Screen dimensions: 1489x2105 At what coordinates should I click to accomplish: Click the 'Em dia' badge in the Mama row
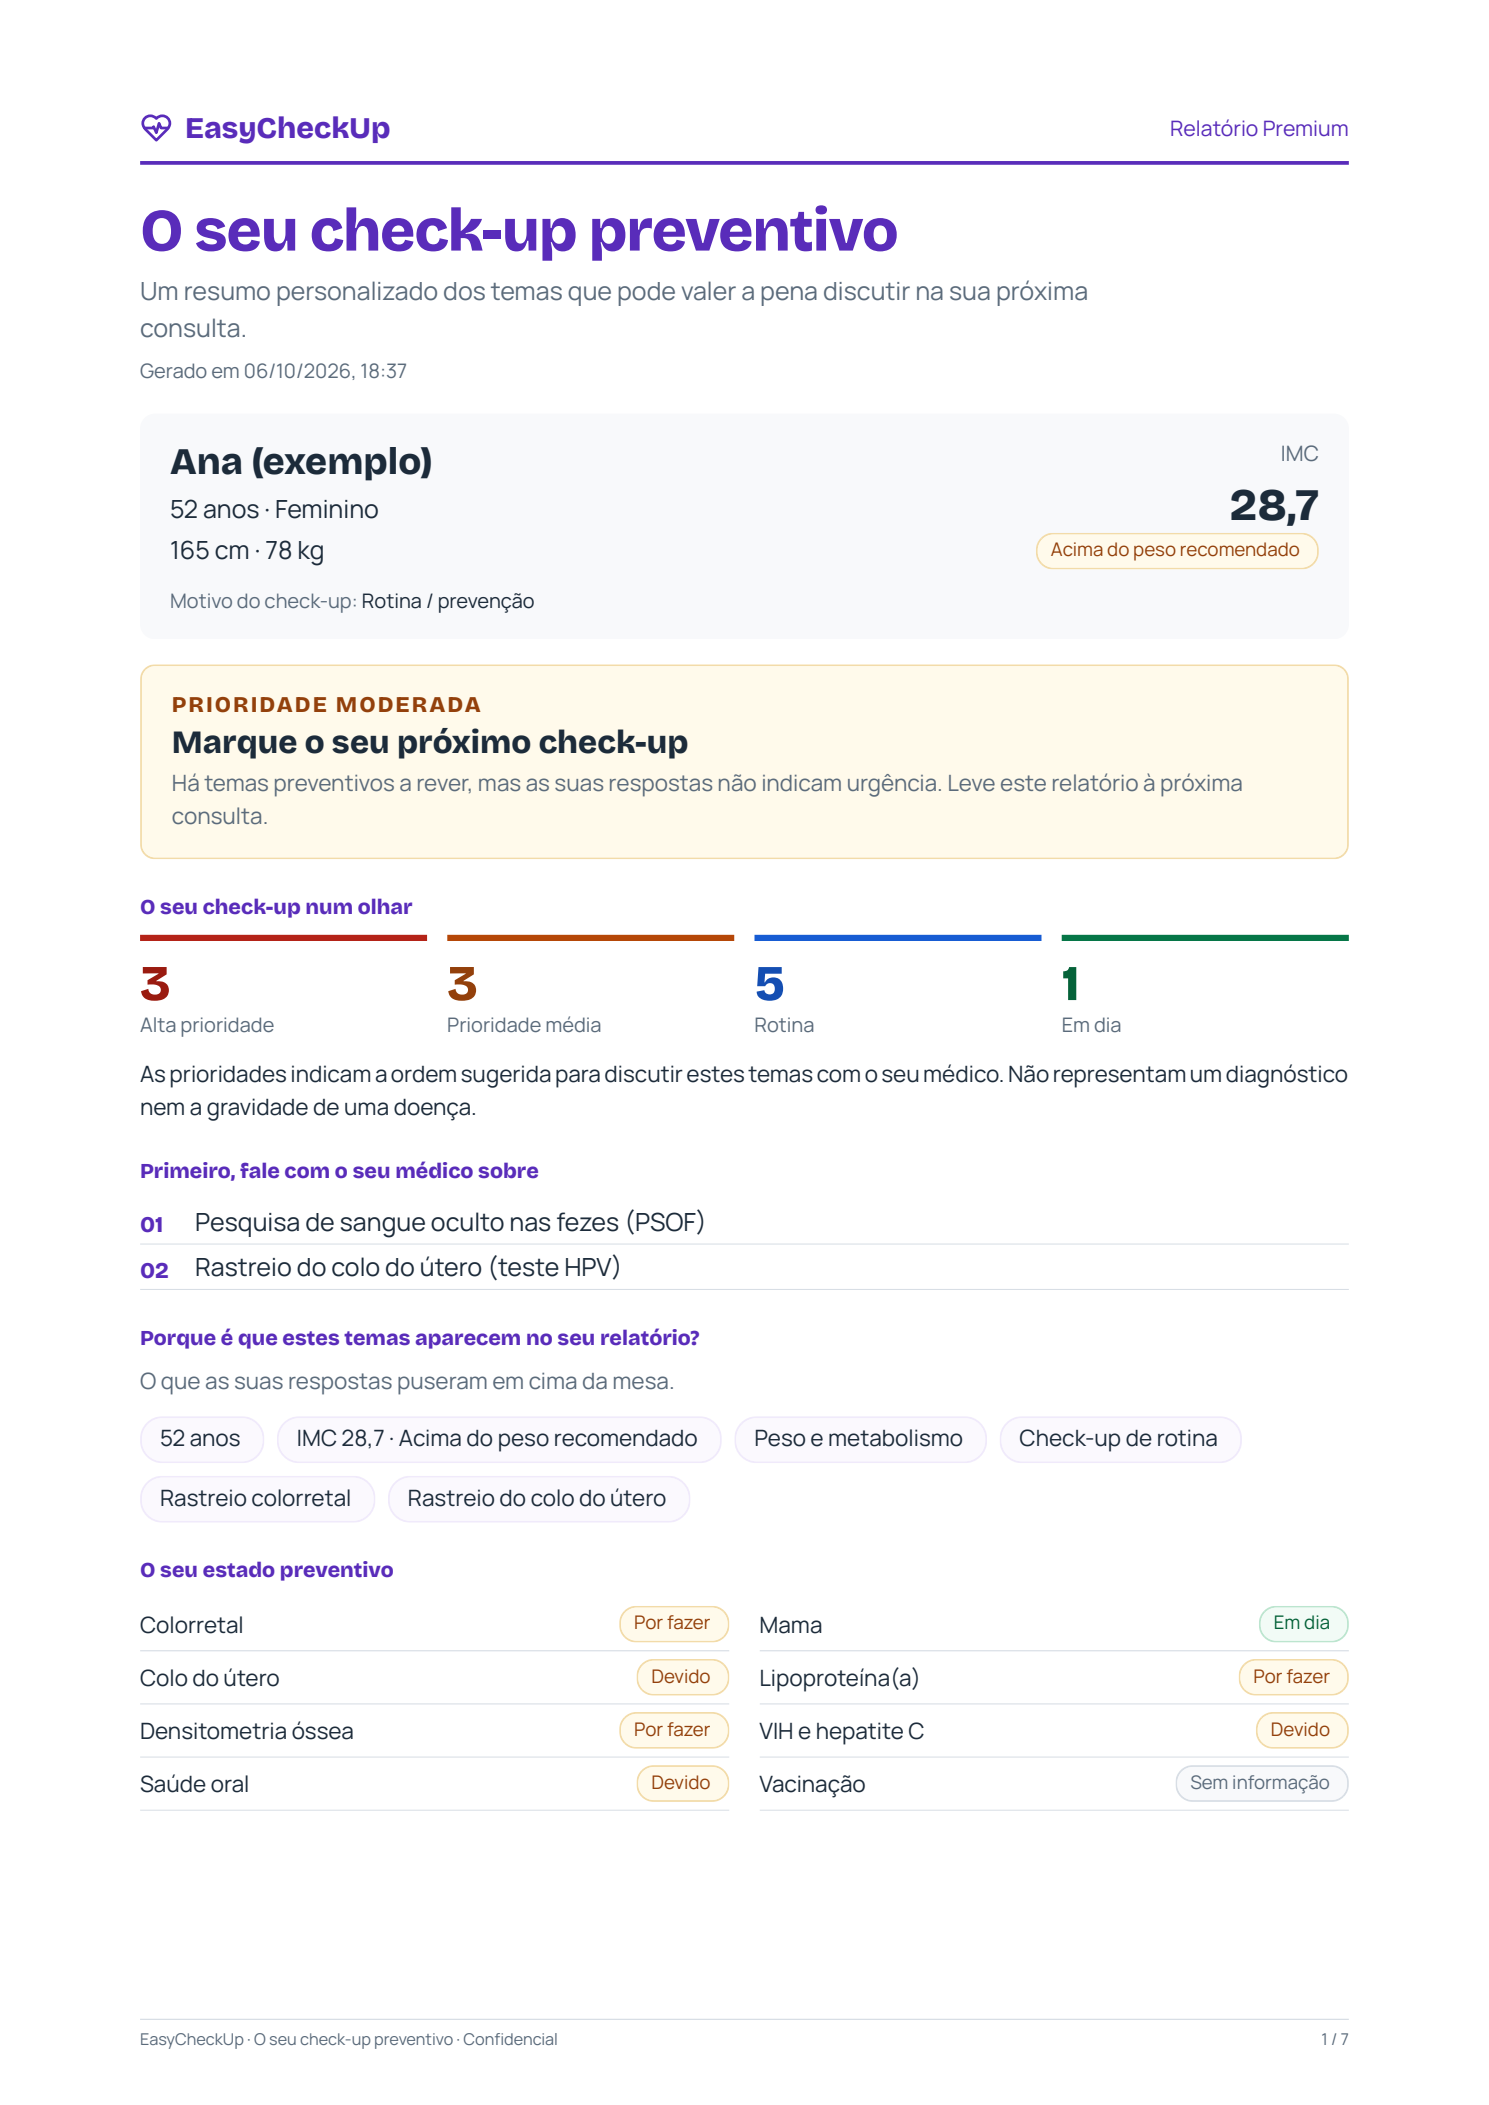pyautogui.click(x=1302, y=1623)
